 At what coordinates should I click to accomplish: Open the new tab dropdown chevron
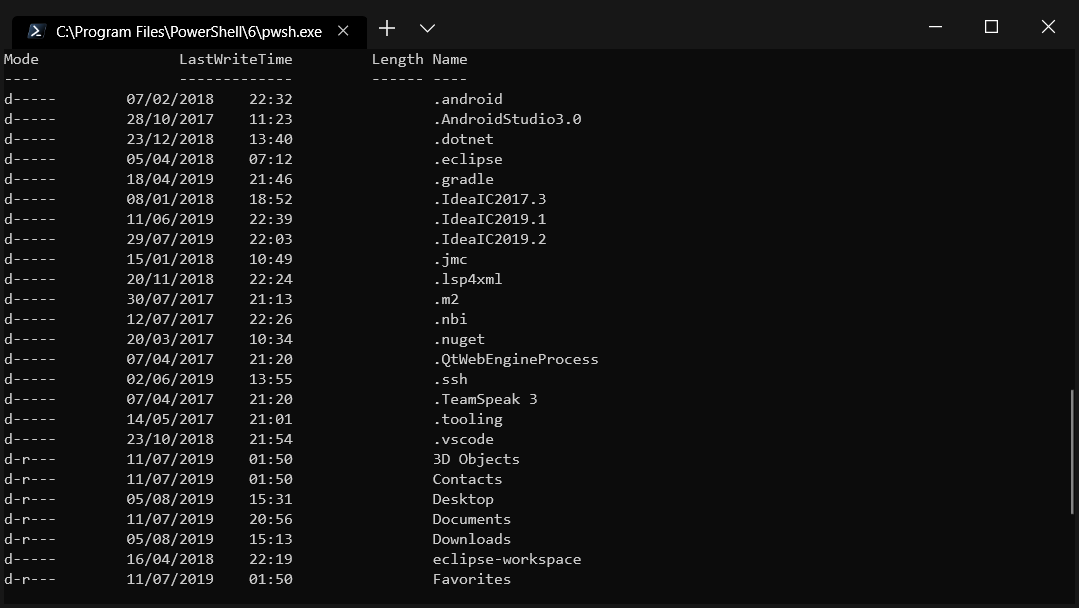point(427,29)
